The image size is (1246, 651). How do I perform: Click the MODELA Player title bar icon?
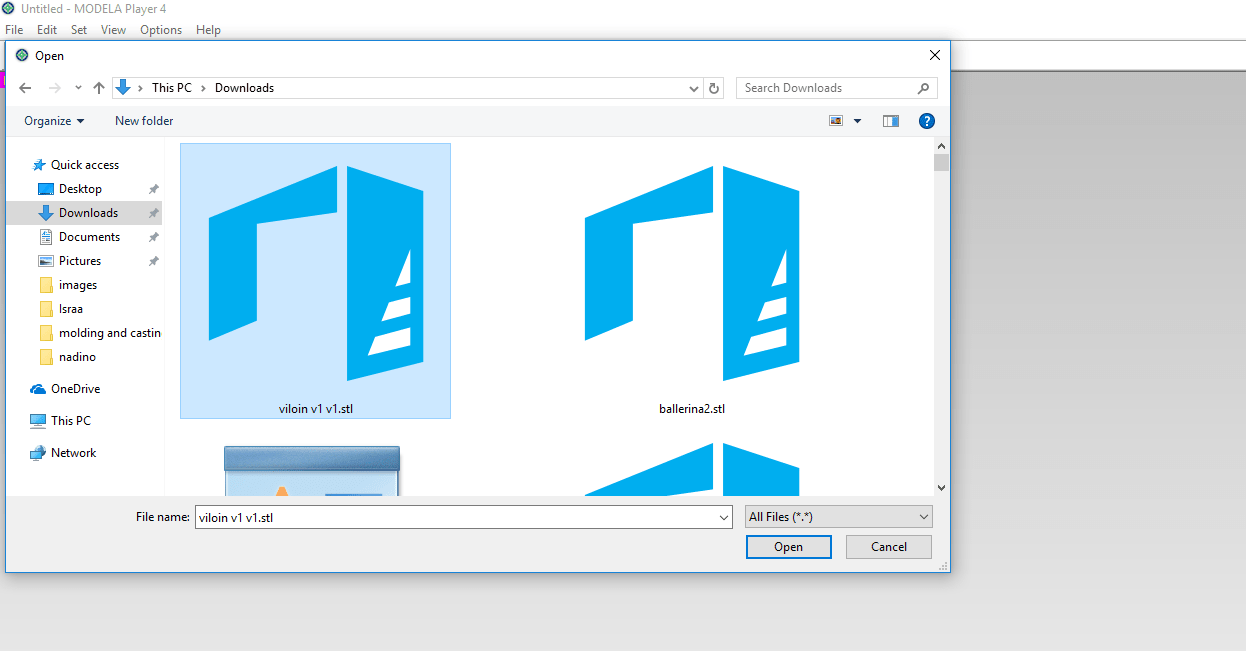pos(8,8)
